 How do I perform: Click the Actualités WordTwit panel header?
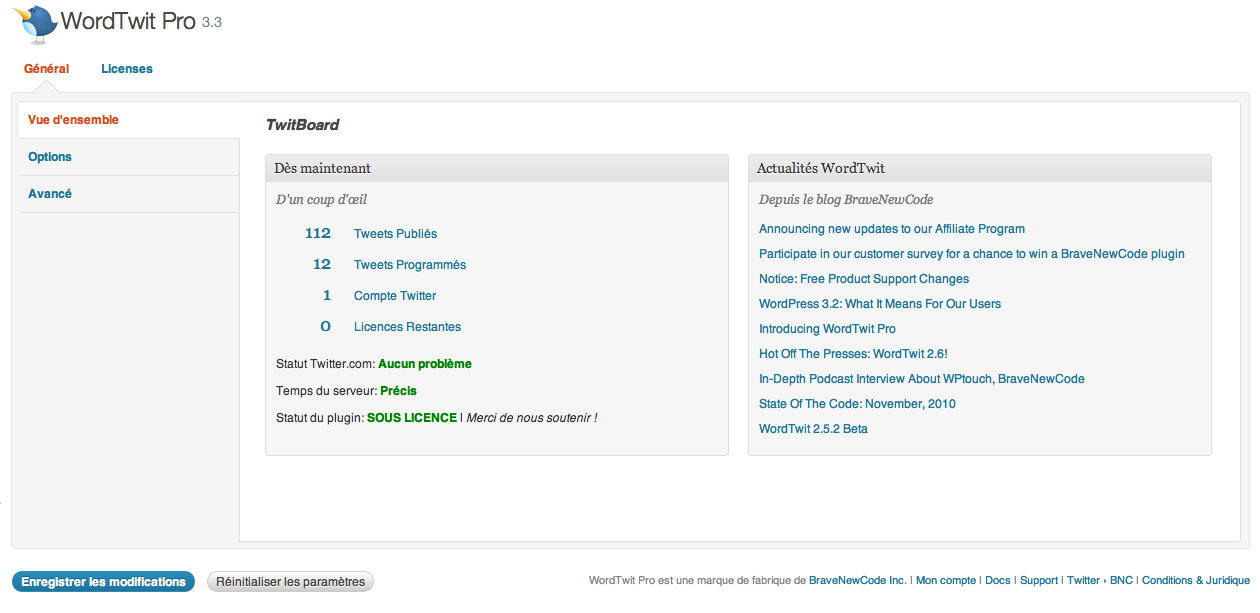click(980, 168)
